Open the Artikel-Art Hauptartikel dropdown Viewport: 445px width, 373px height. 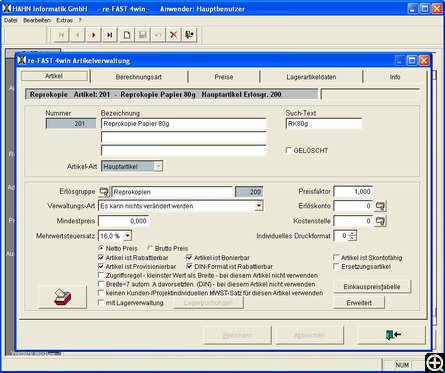[159, 166]
